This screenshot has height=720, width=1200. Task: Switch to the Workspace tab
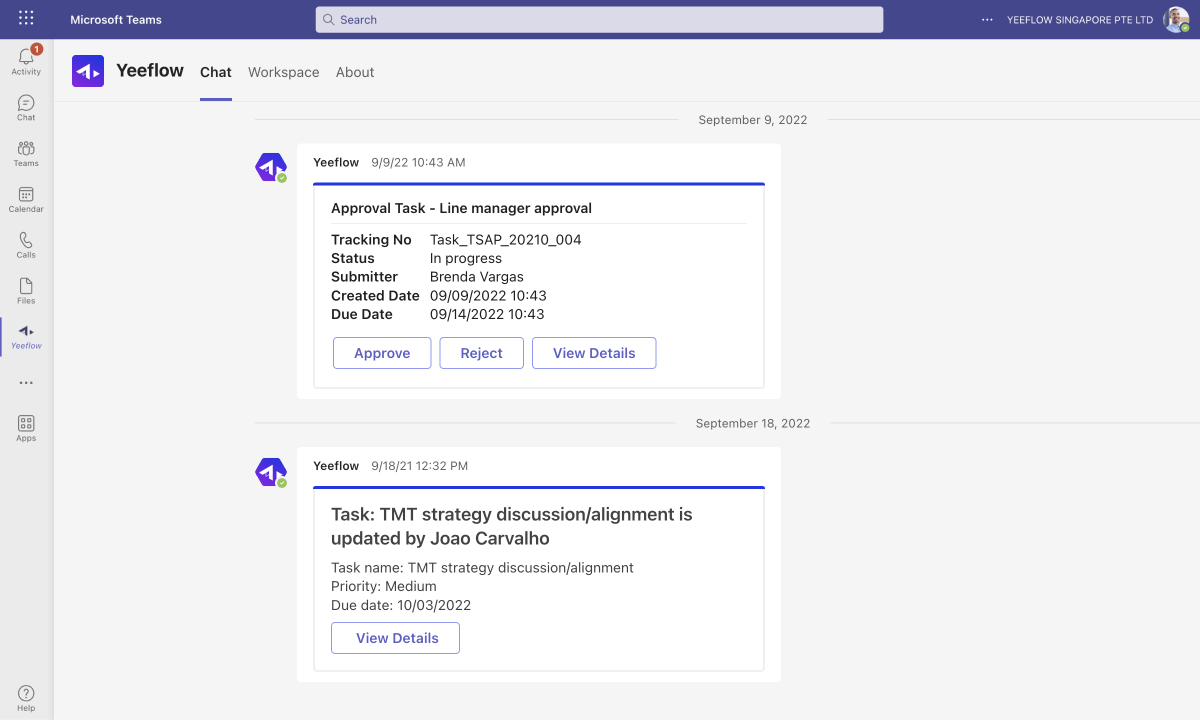point(283,72)
